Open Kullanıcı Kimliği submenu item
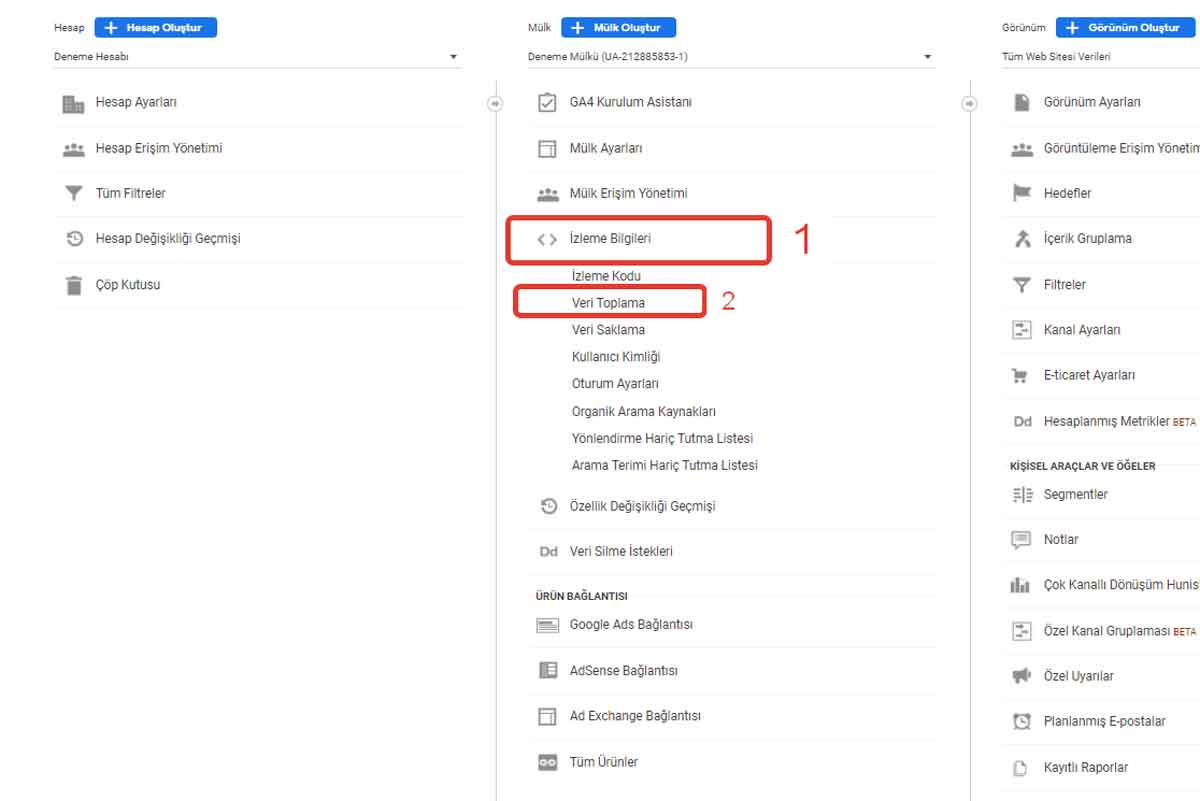Viewport: 1200px width, 801px height. click(616, 357)
